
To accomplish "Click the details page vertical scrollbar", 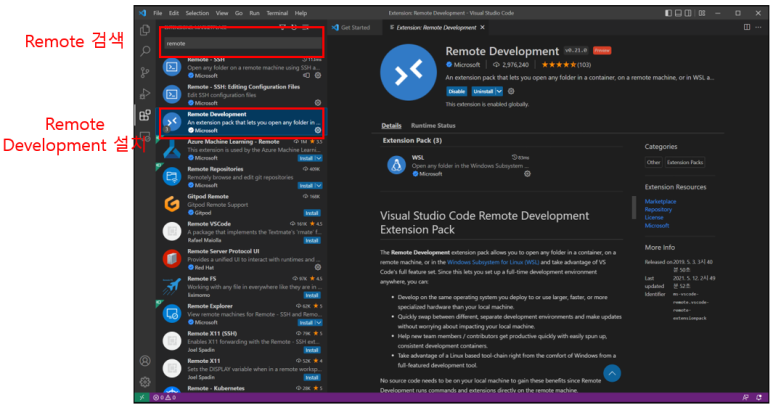I will pyautogui.click(x=633, y=207).
